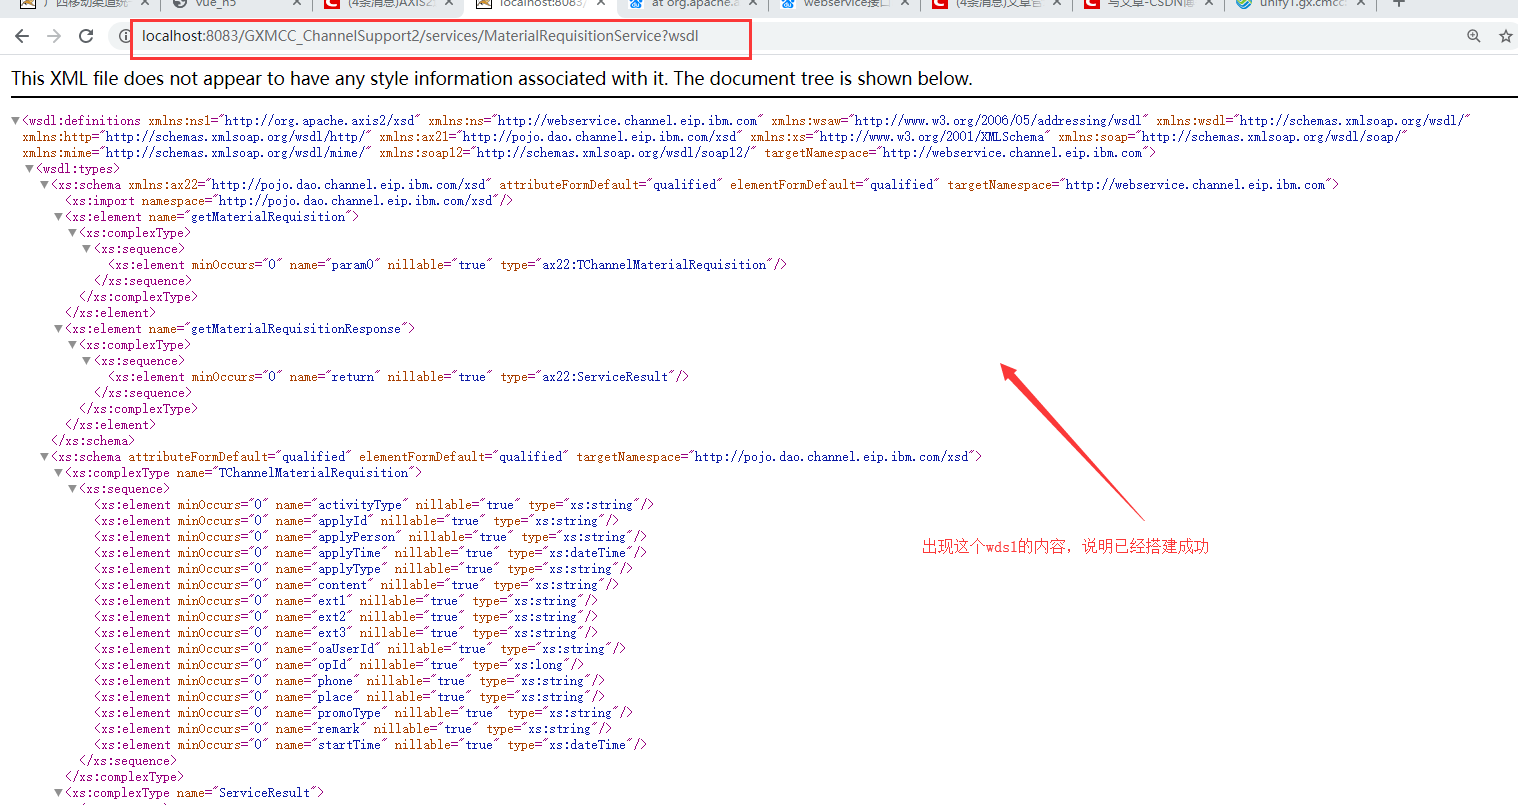Screen dimensions: 1518x805
Task: Collapse the second xs:schema attributeFormDefault node
Action: pyautogui.click(x=44, y=457)
